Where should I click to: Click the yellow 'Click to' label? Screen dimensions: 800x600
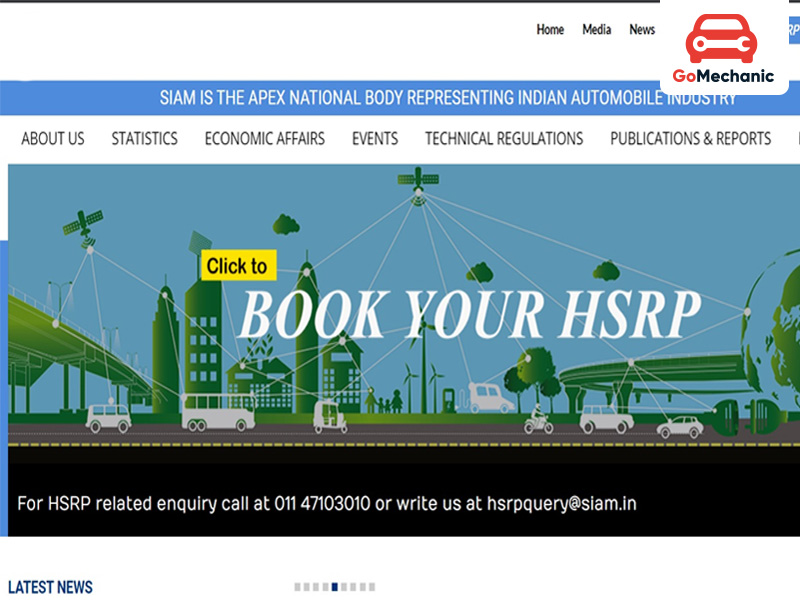237,266
